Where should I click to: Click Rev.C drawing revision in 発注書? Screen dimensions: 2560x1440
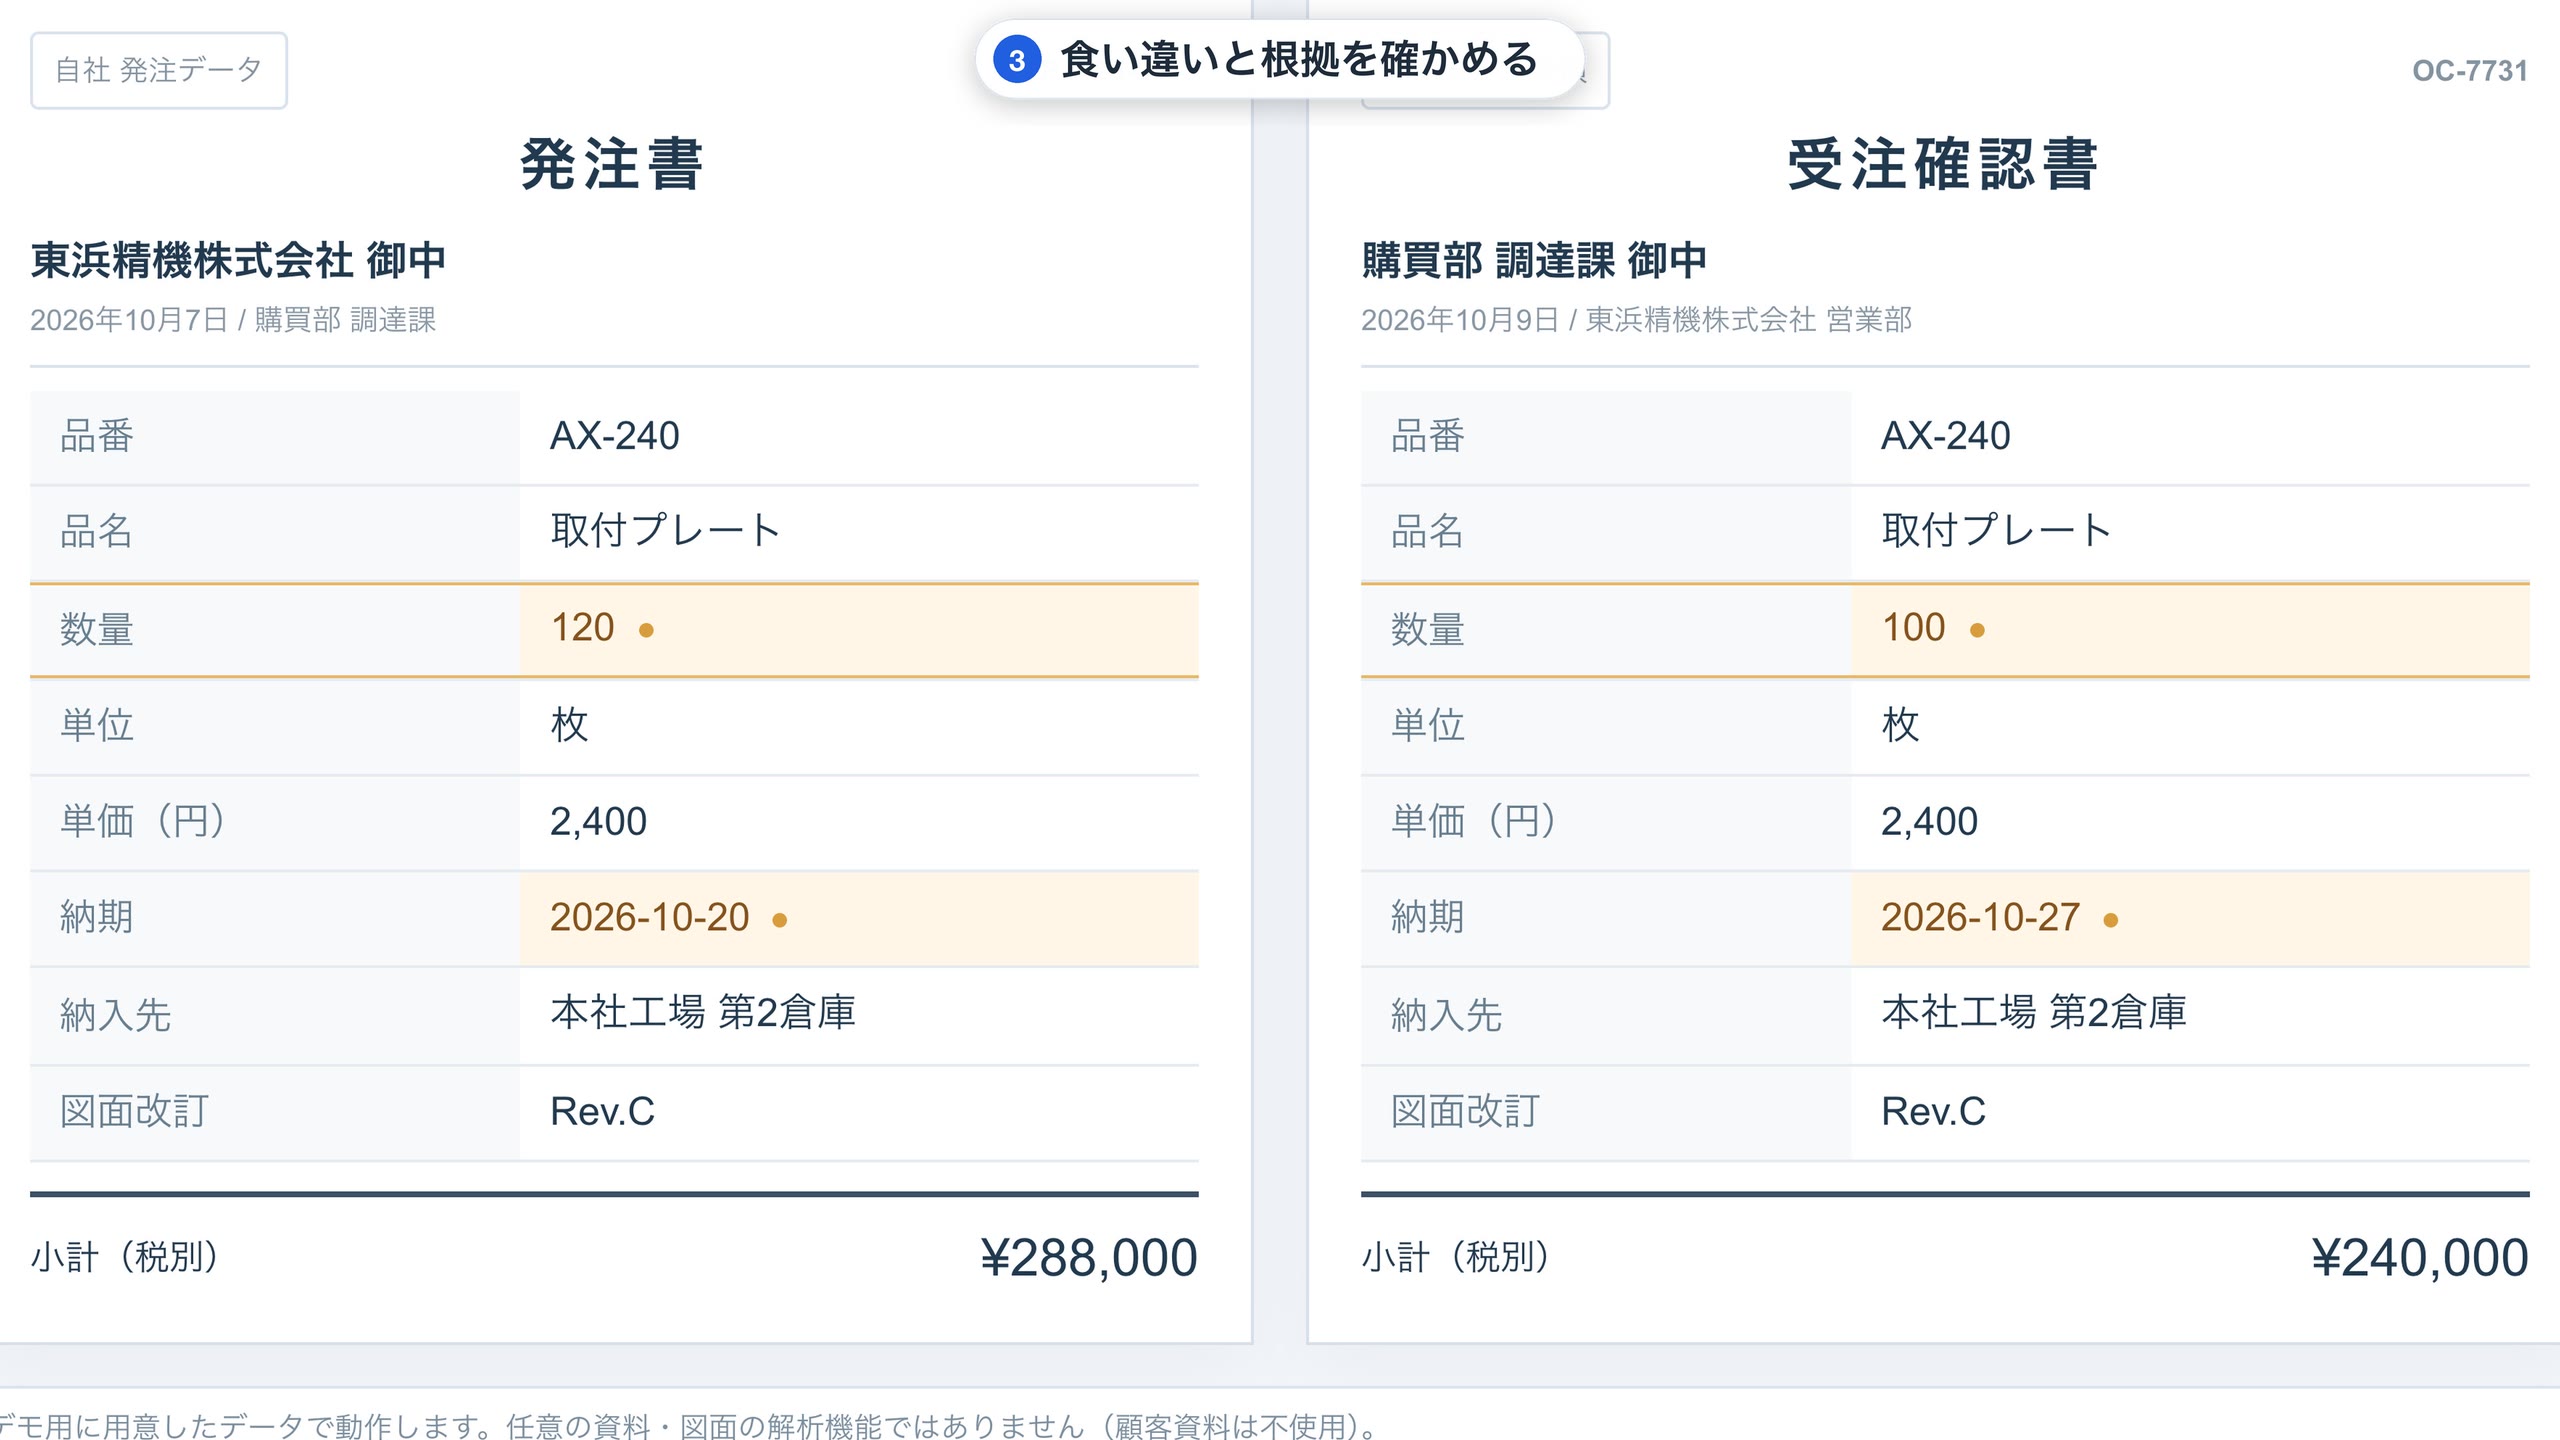tap(603, 1111)
